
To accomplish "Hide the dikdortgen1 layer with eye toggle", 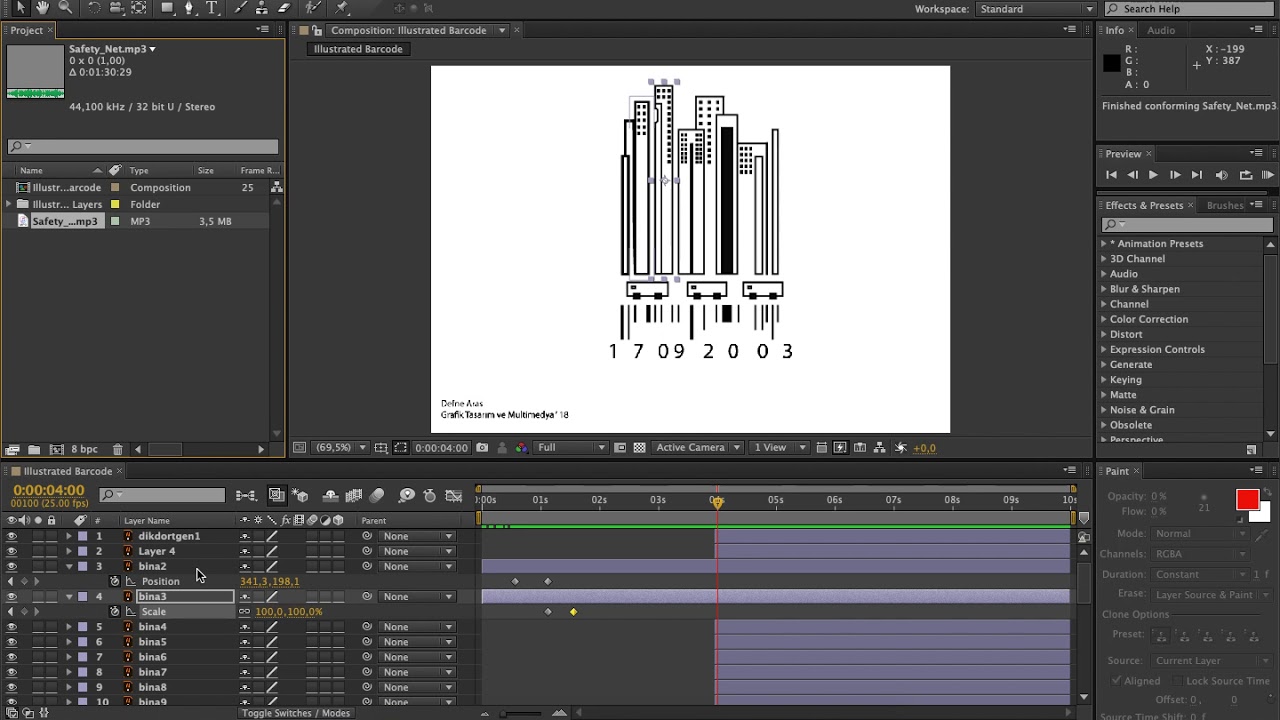I will (x=12, y=536).
